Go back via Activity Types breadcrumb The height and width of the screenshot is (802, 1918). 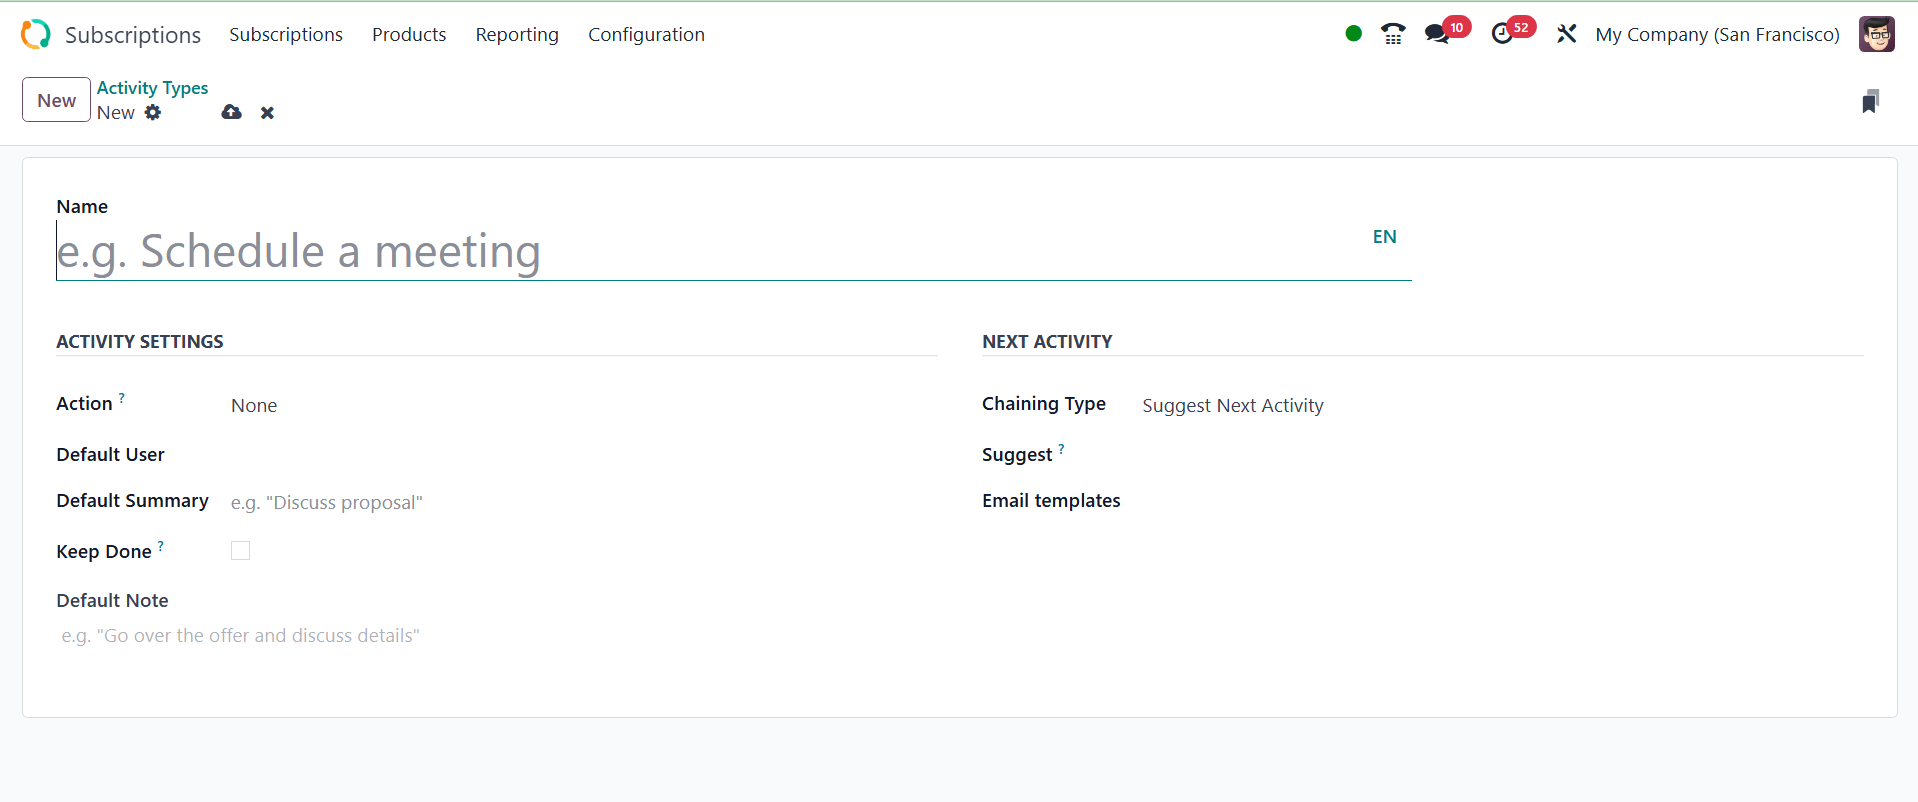pyautogui.click(x=152, y=88)
